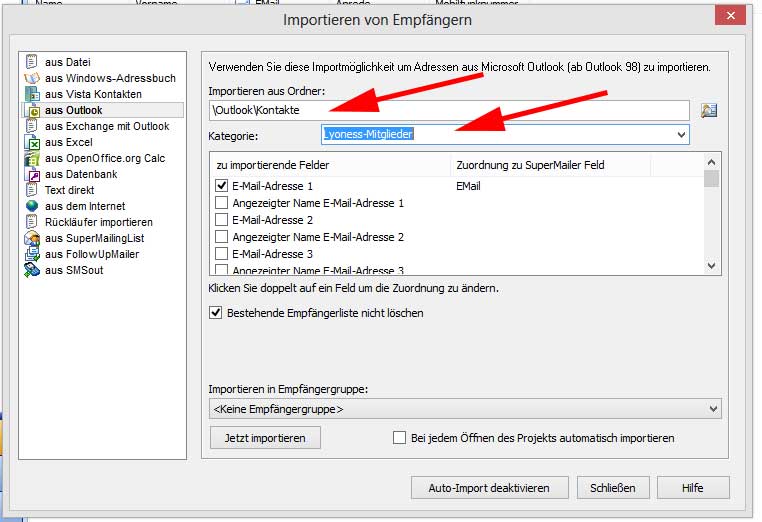Click the Text direkt page icon
Screen dimensions: 762x522
(32, 190)
